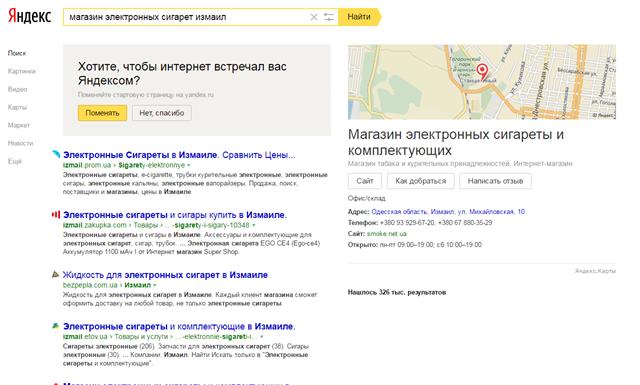640x385 pixels.
Task: Click the Яндекс logo
Action: point(29,16)
